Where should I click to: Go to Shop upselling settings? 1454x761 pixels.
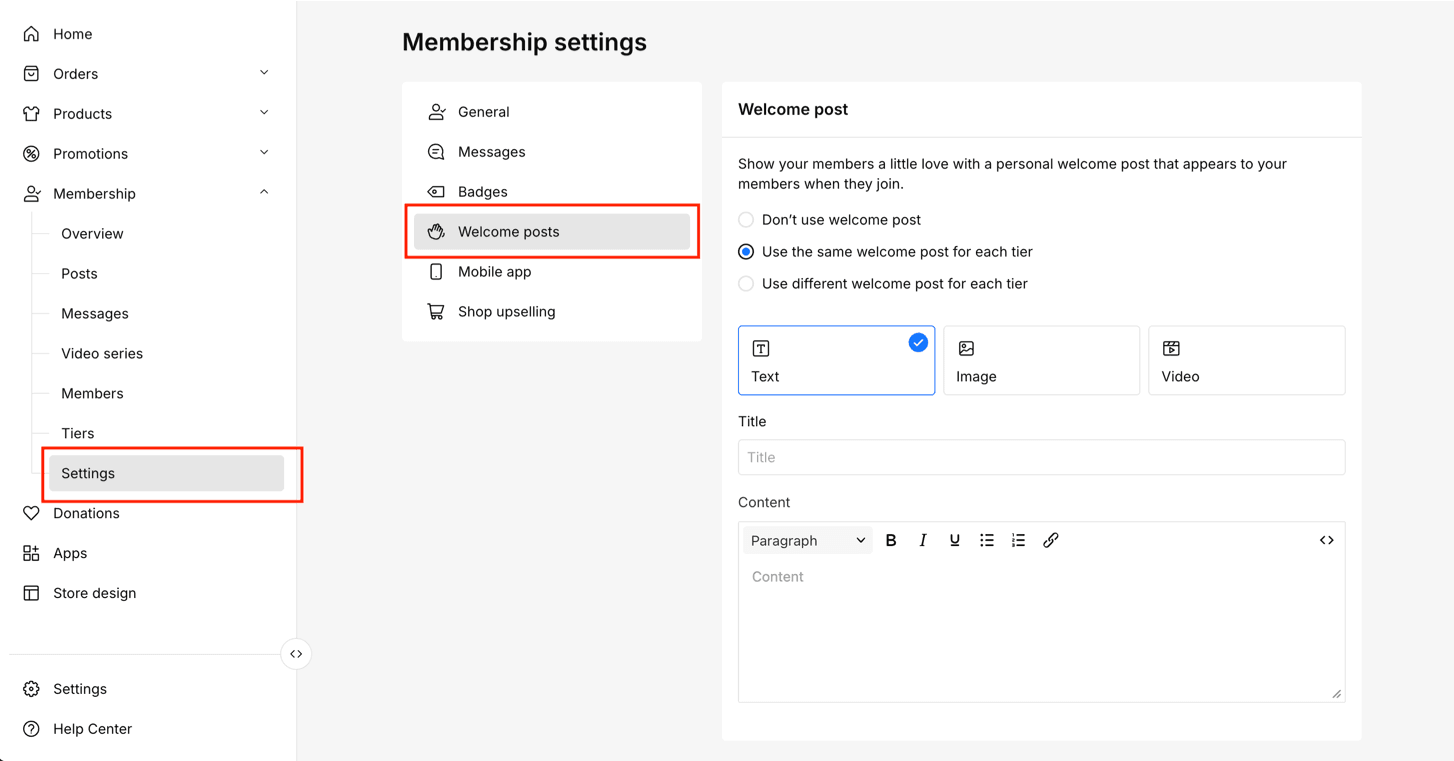(x=506, y=312)
